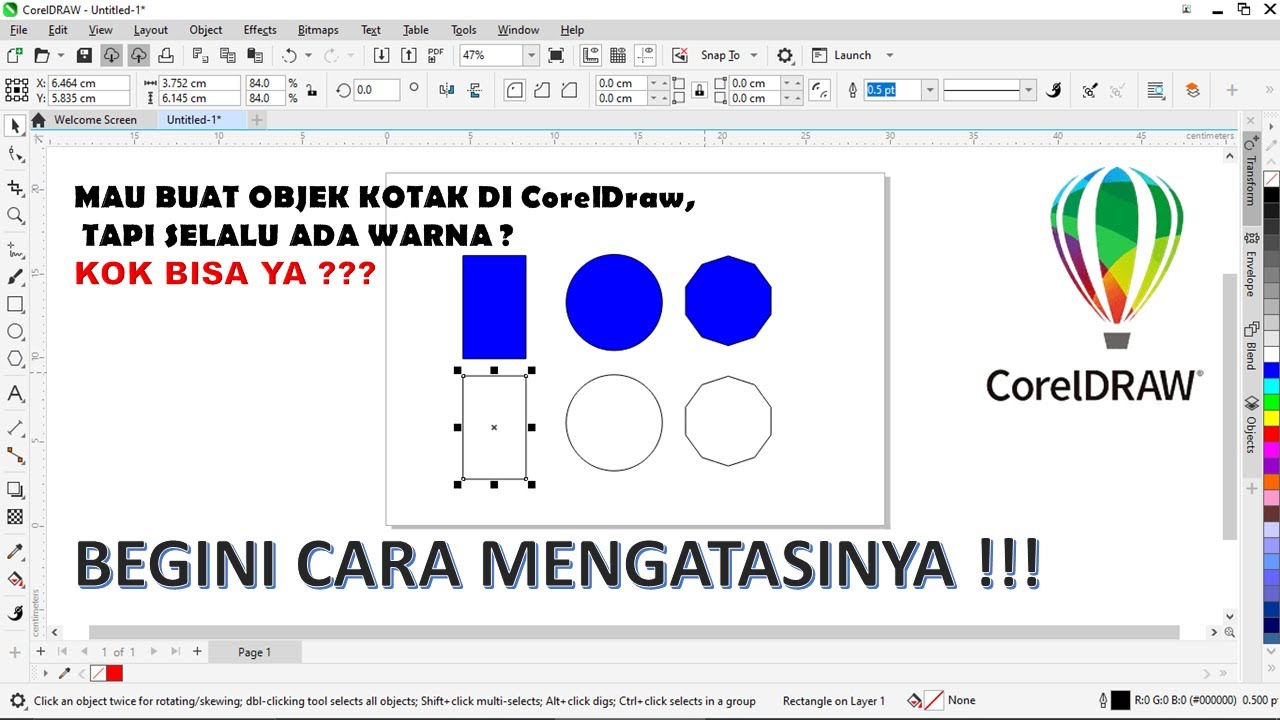
Task: Open the Bitmaps menu
Action: [318, 30]
